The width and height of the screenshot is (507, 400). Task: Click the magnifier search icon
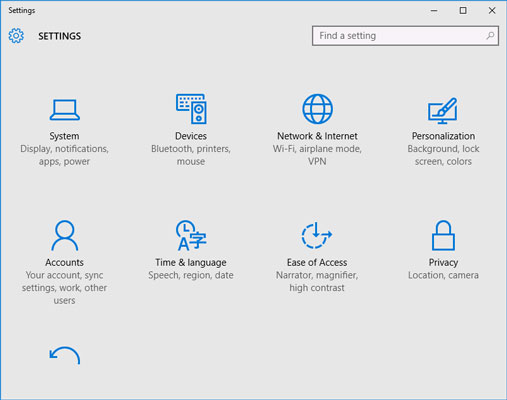coord(490,35)
